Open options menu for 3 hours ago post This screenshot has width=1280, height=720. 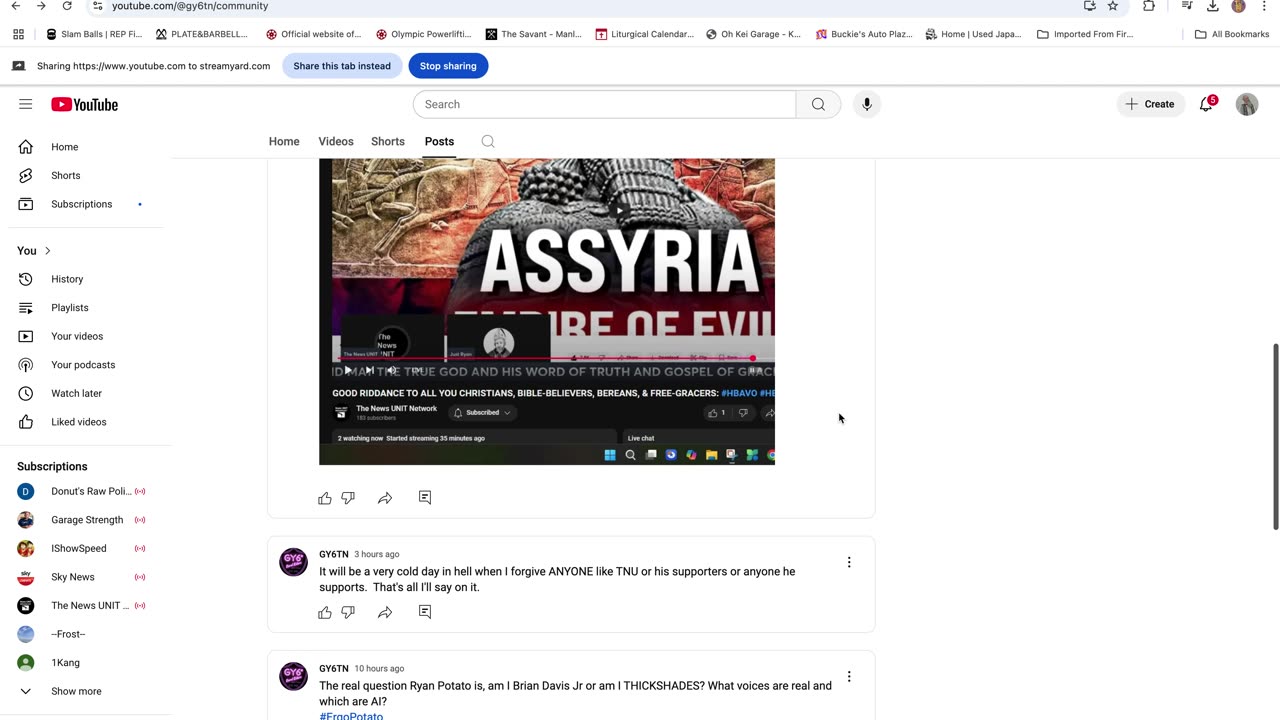pos(849,562)
